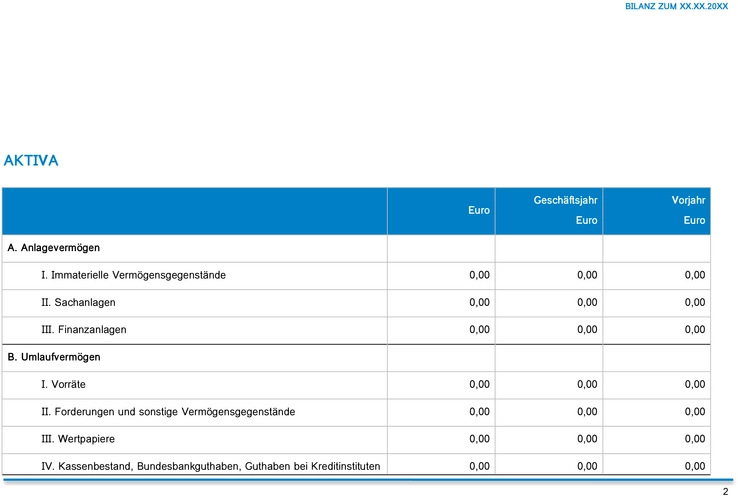Screen dimensions: 738x497
Task: Select 'II. Forderungen und sonstige Vermögensgegenstände' label
Action: pos(168,411)
